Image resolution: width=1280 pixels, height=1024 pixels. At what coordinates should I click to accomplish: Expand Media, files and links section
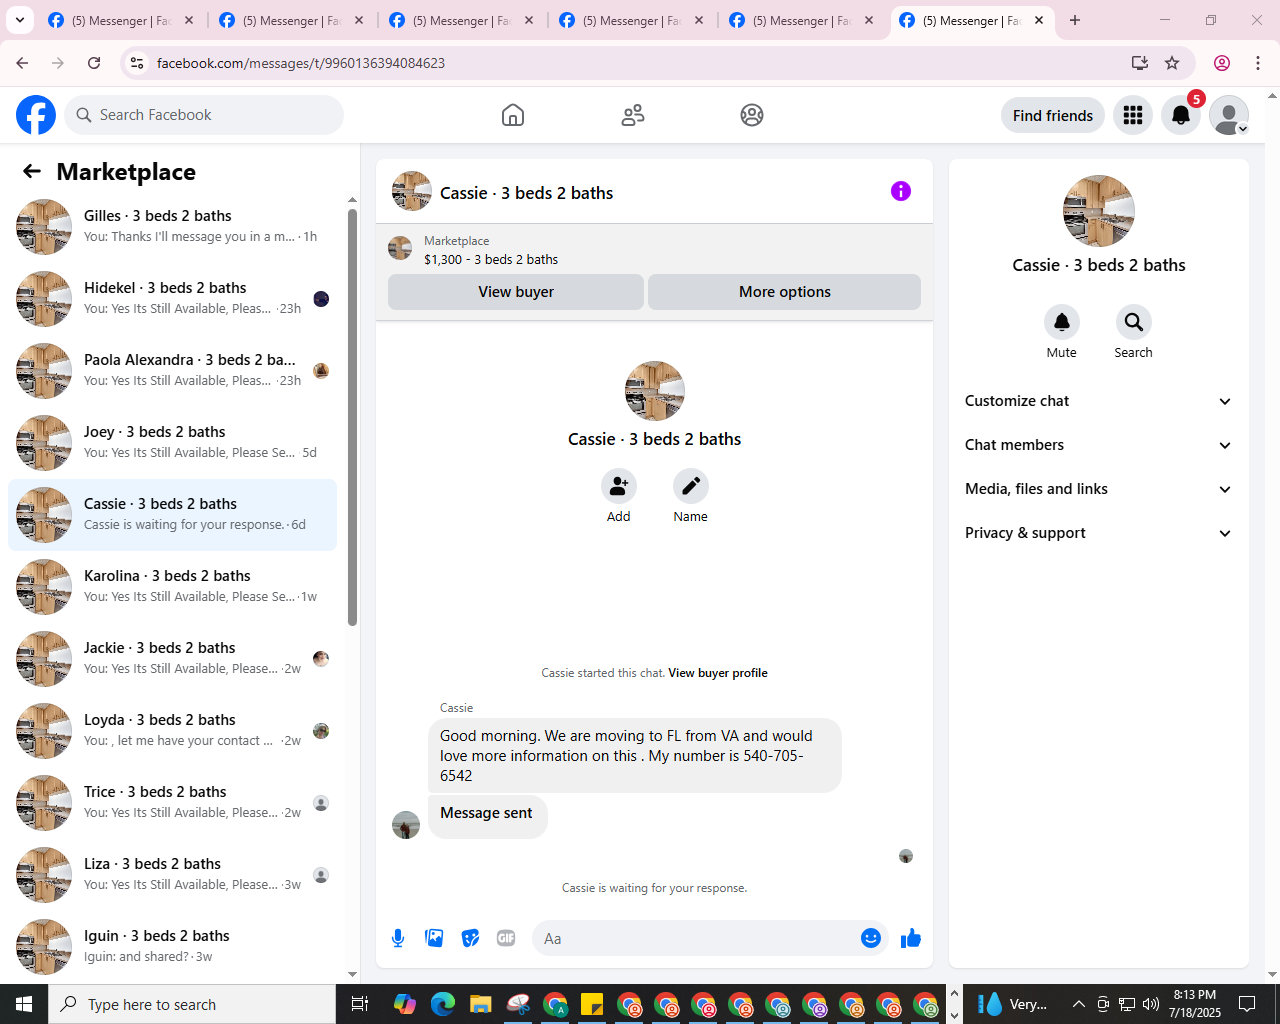coord(1099,489)
